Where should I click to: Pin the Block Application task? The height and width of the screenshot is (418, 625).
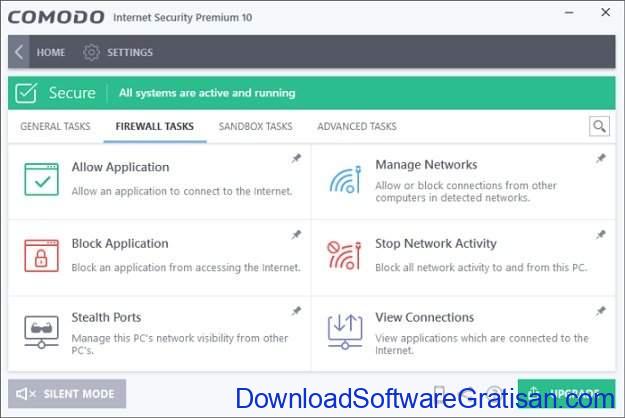[x=296, y=235]
